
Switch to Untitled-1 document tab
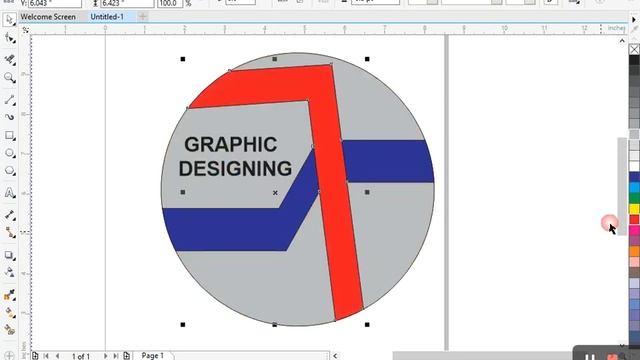pos(107,17)
